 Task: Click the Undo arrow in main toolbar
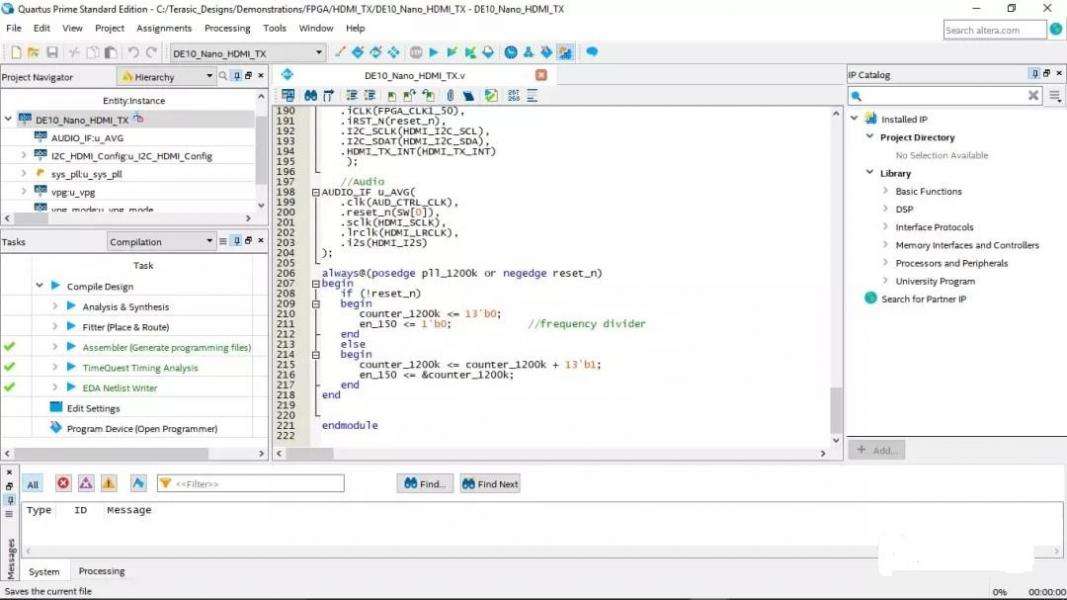click(x=133, y=53)
